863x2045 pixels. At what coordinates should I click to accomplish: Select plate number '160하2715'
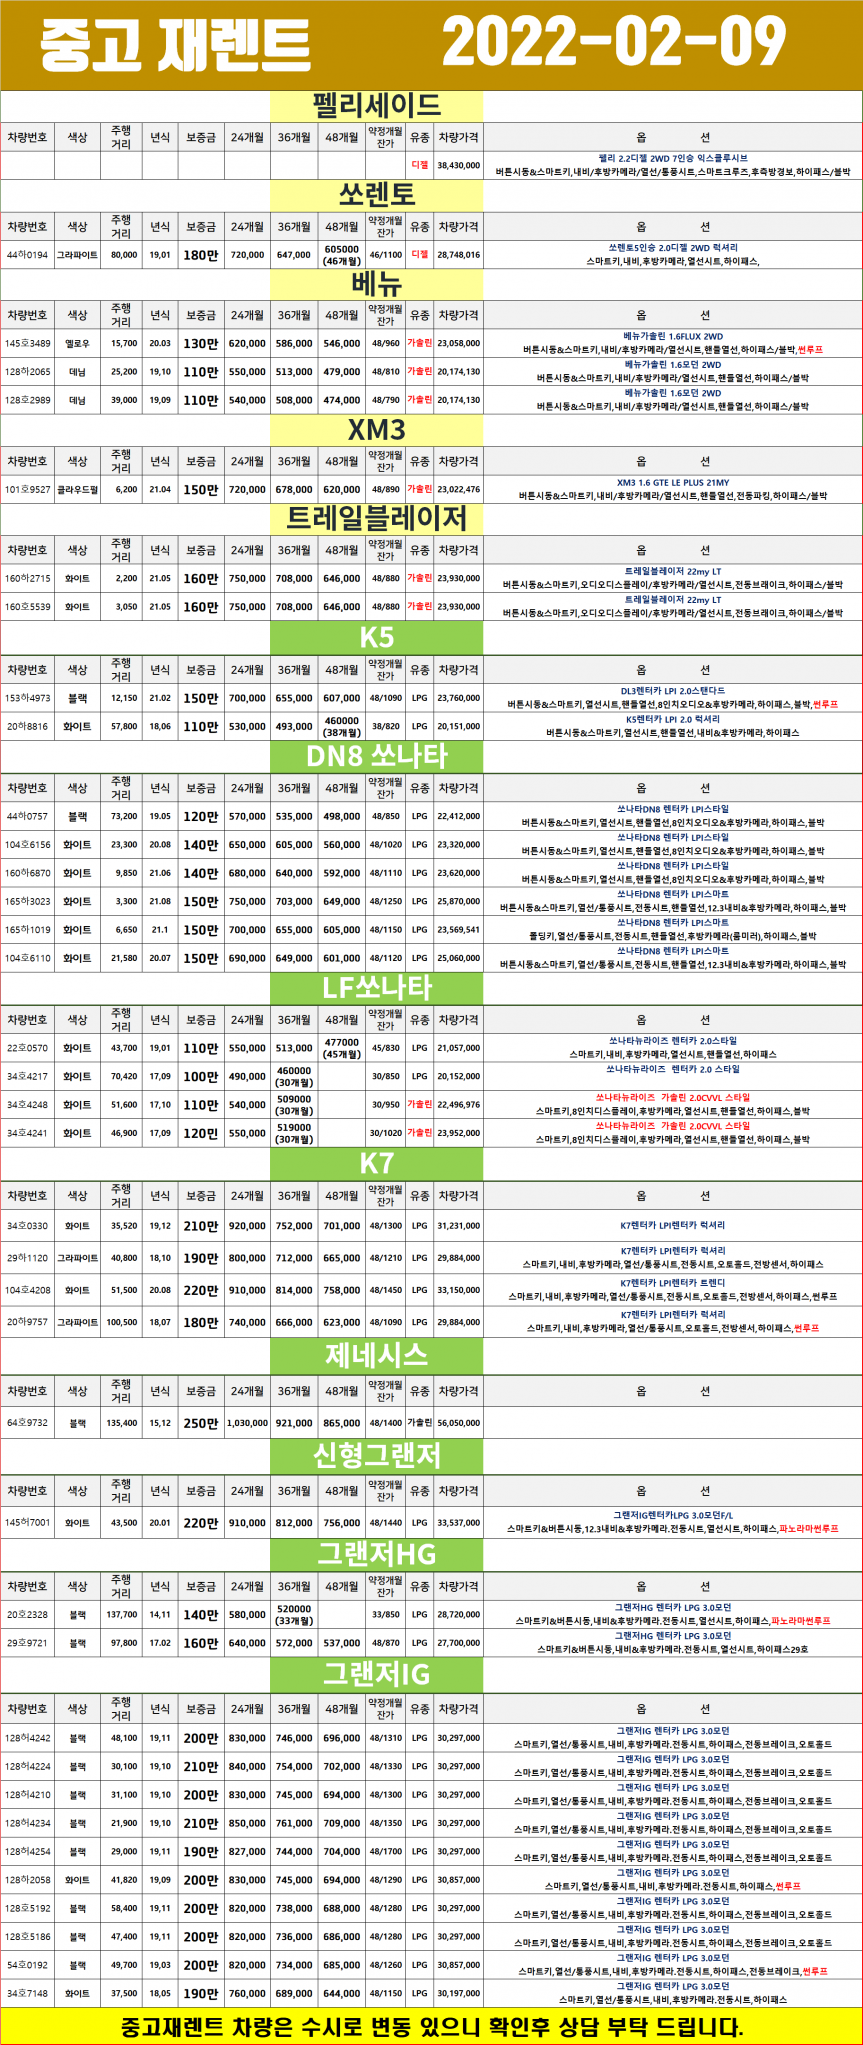click(27, 578)
